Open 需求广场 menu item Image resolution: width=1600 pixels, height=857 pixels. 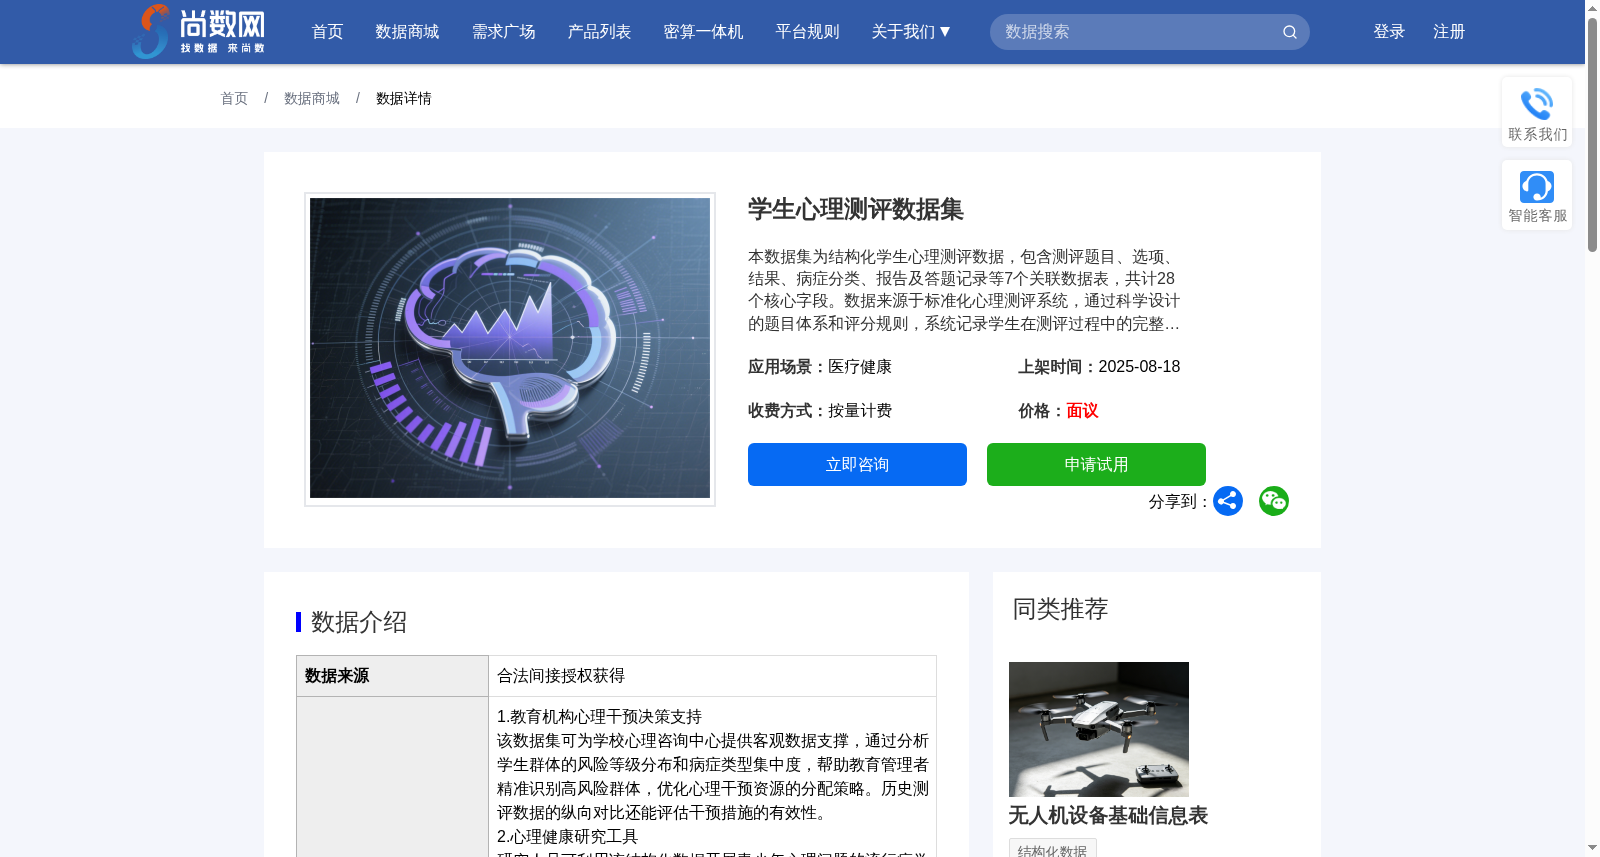(503, 32)
